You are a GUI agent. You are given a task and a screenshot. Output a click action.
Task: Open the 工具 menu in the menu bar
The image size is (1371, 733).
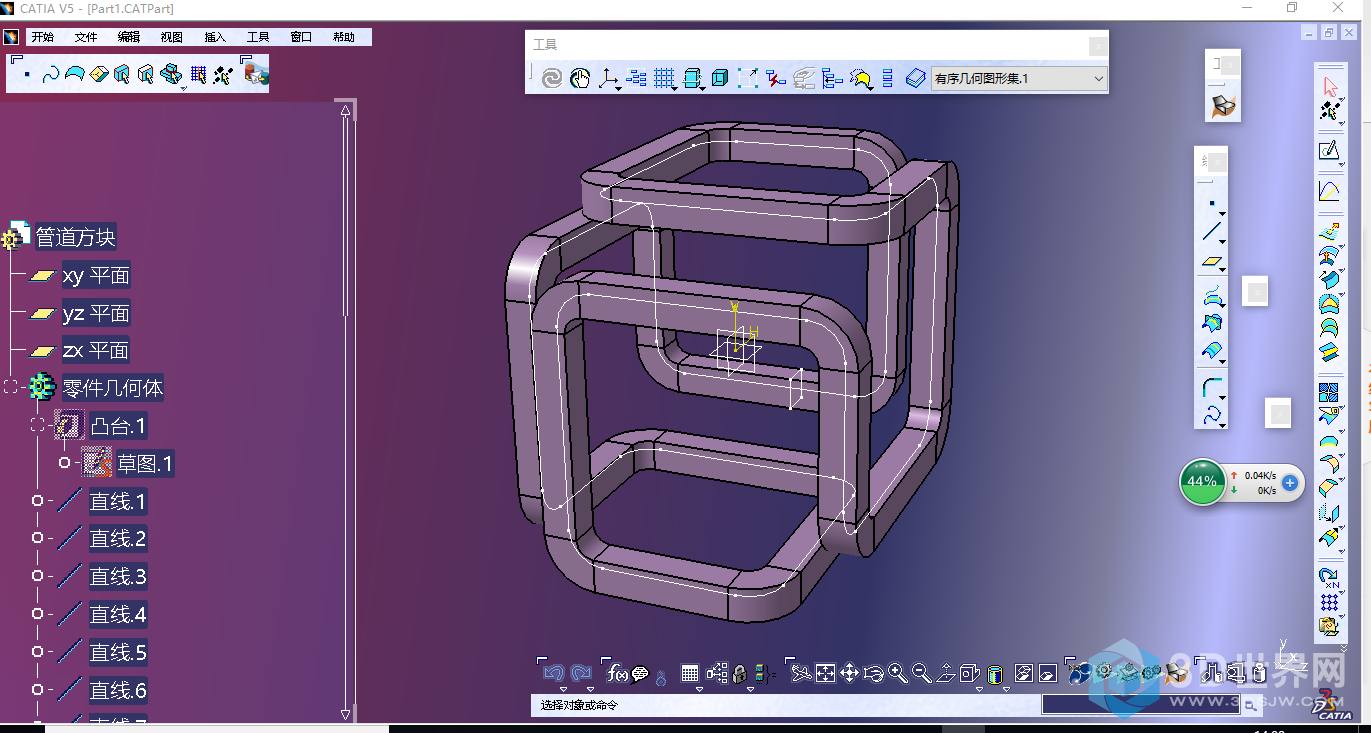coord(258,37)
